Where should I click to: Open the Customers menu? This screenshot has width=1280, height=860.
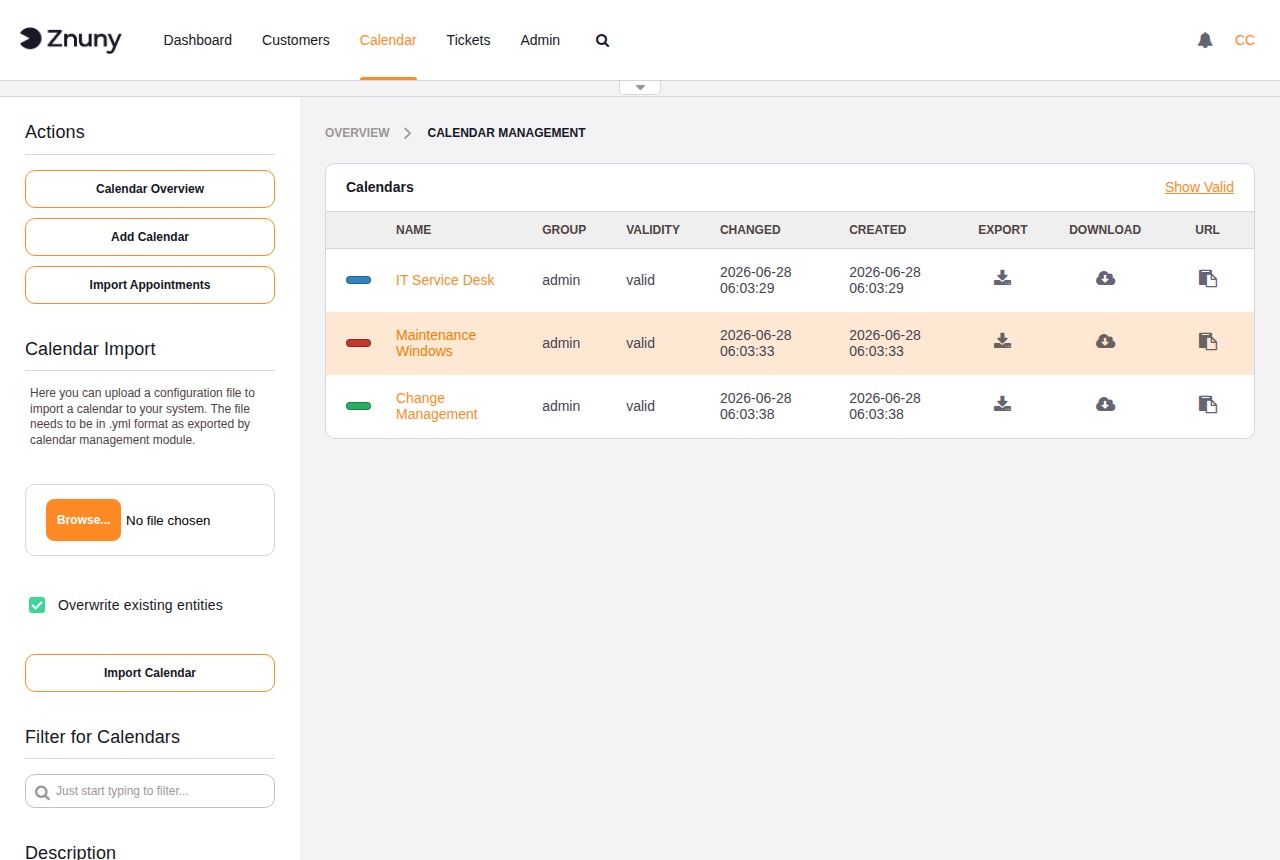[296, 40]
